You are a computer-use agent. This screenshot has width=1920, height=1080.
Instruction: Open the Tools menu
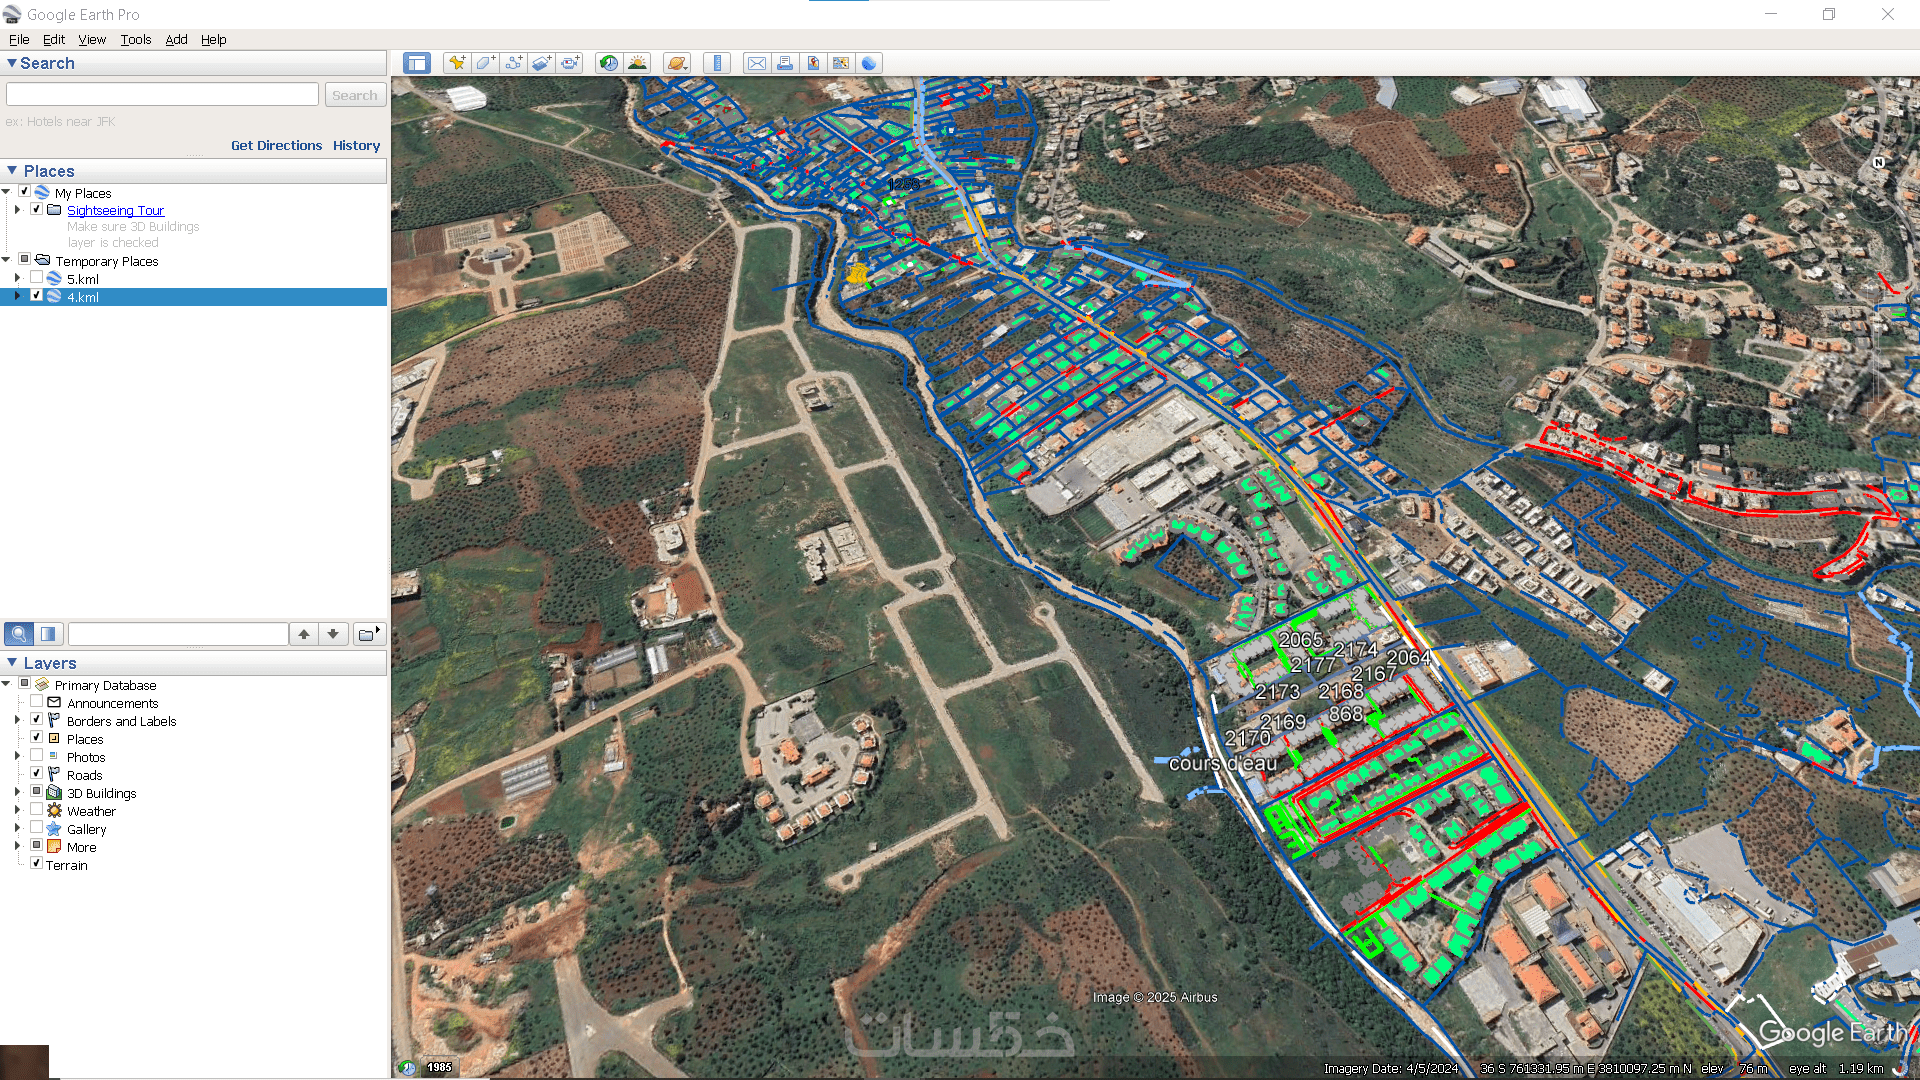(x=135, y=39)
